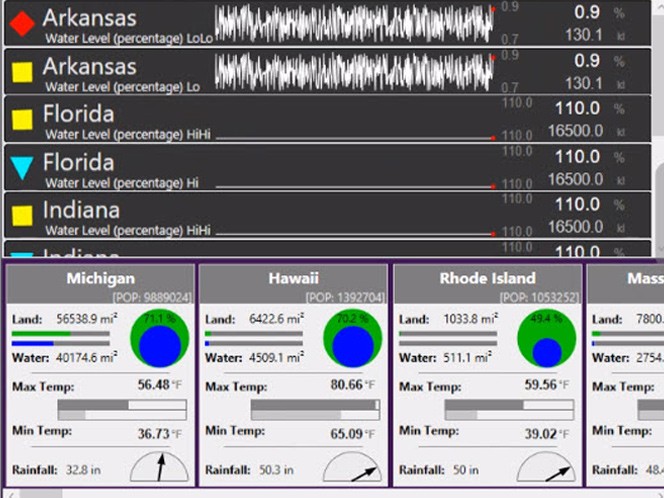664x498 pixels.
Task: Click Rhode Island's 49.4% pie chart
Action: pos(546,340)
